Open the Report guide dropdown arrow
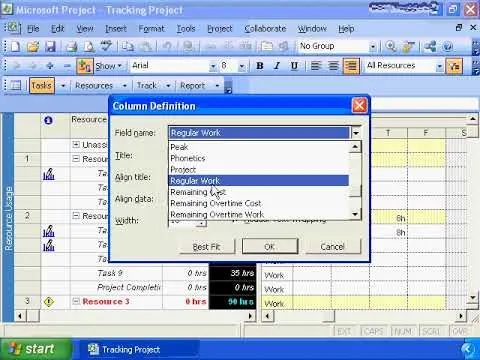This screenshot has width=480, height=360. click(217, 86)
